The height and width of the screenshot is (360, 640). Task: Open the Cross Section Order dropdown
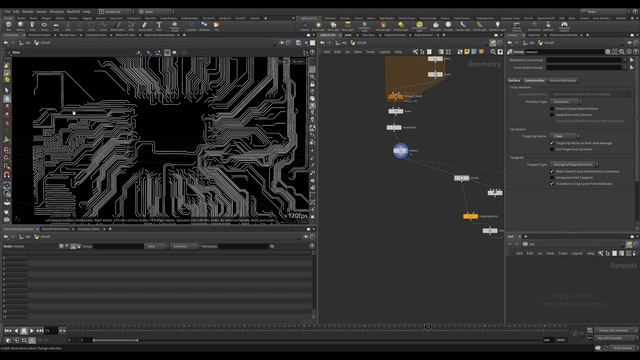590,94
